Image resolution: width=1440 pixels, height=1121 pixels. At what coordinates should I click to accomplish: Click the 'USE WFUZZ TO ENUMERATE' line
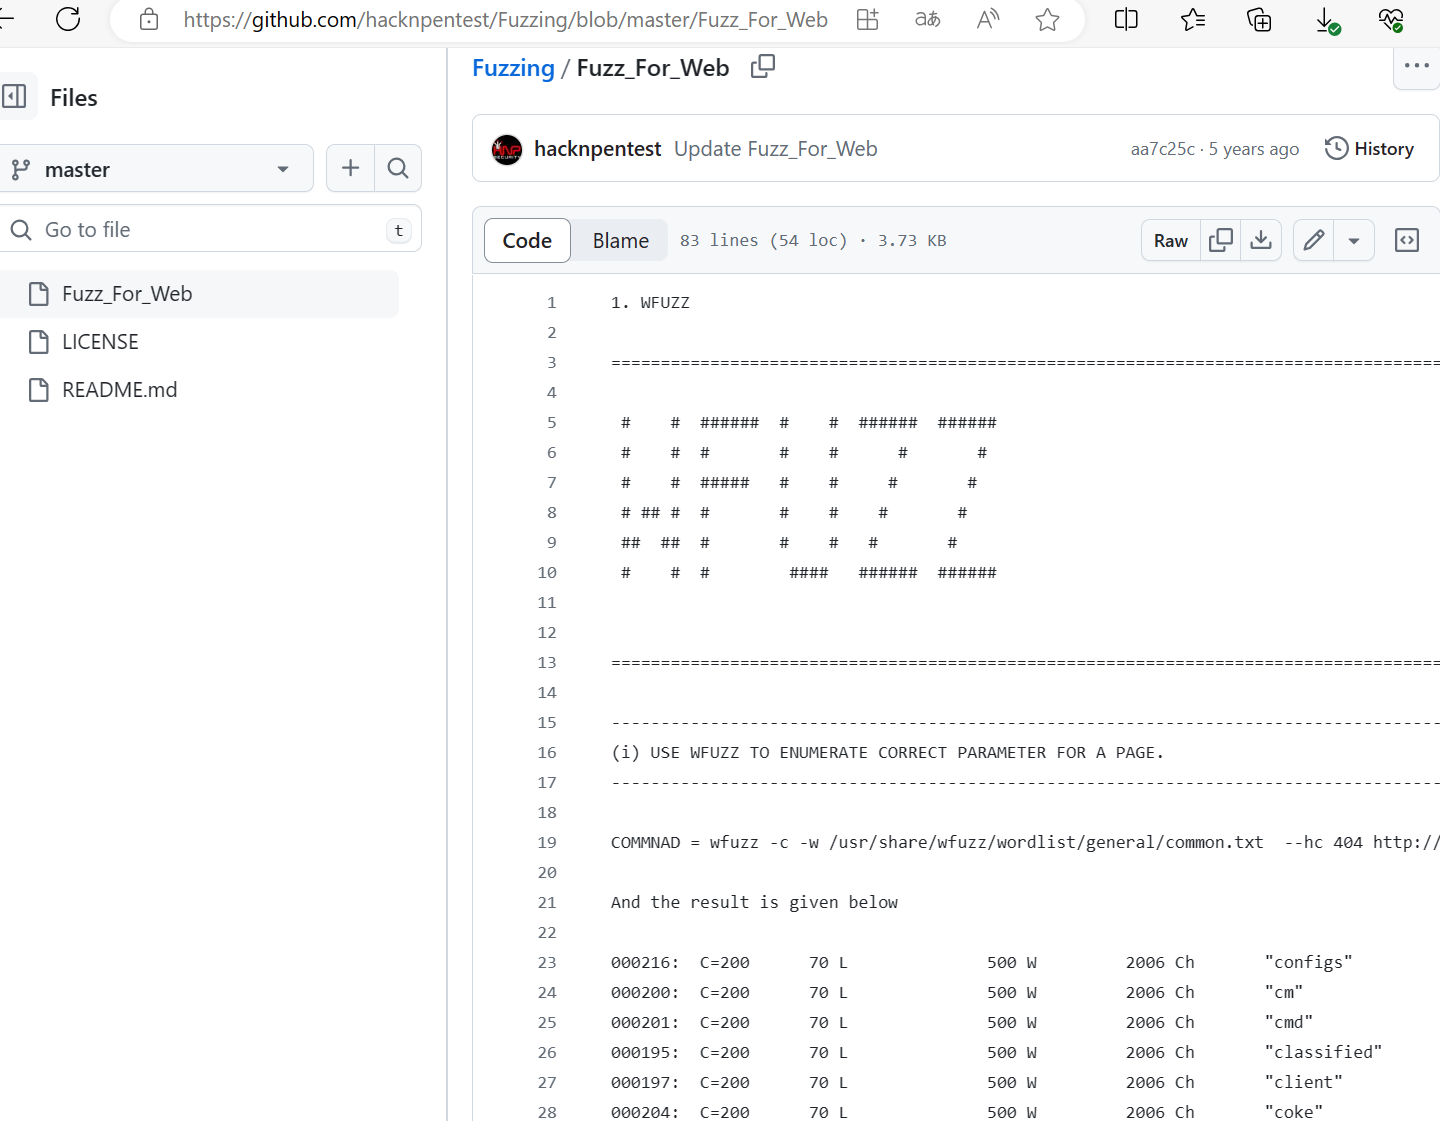pyautogui.click(x=887, y=752)
